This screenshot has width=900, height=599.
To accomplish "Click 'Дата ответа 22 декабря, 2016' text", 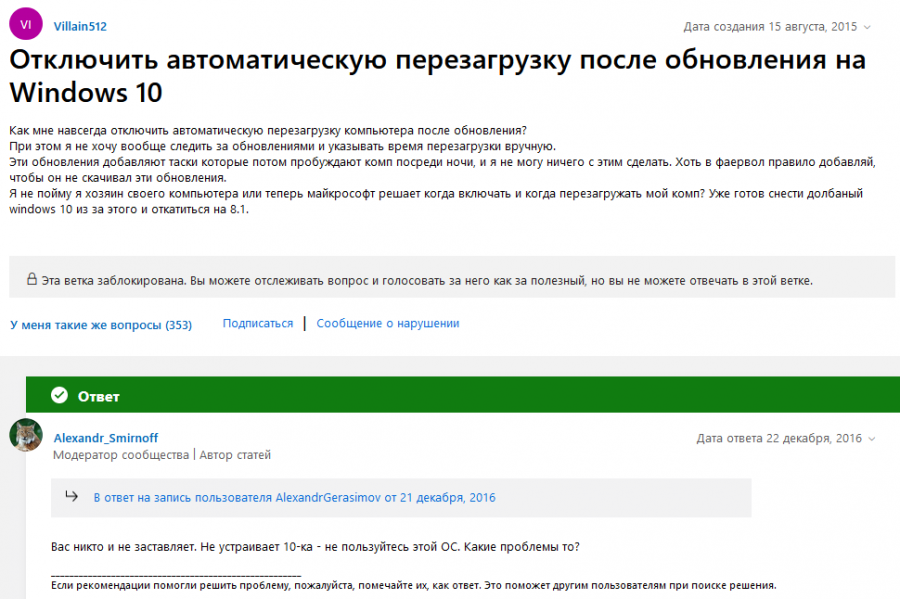I will [x=779, y=438].
